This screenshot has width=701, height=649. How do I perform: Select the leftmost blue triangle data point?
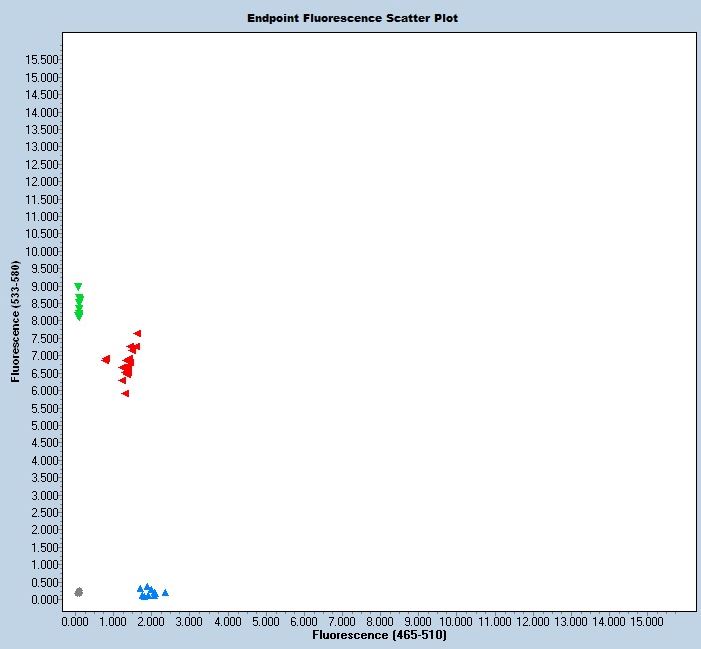tap(140, 589)
